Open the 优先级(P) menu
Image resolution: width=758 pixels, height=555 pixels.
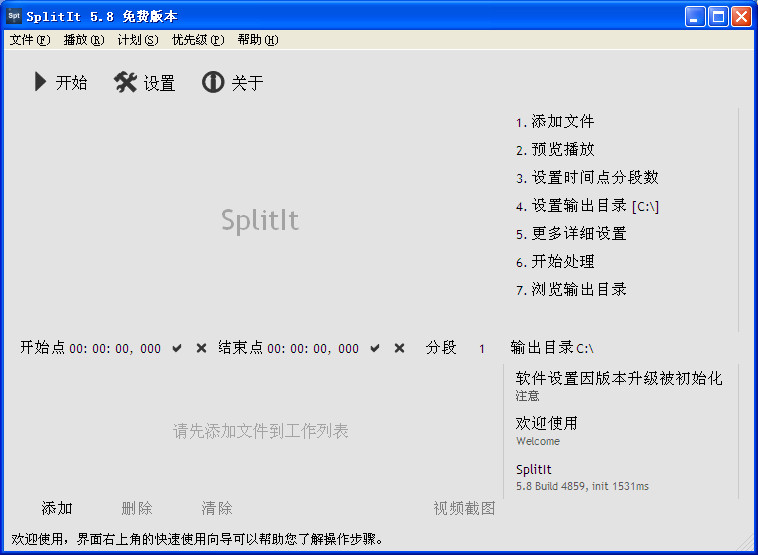point(198,40)
